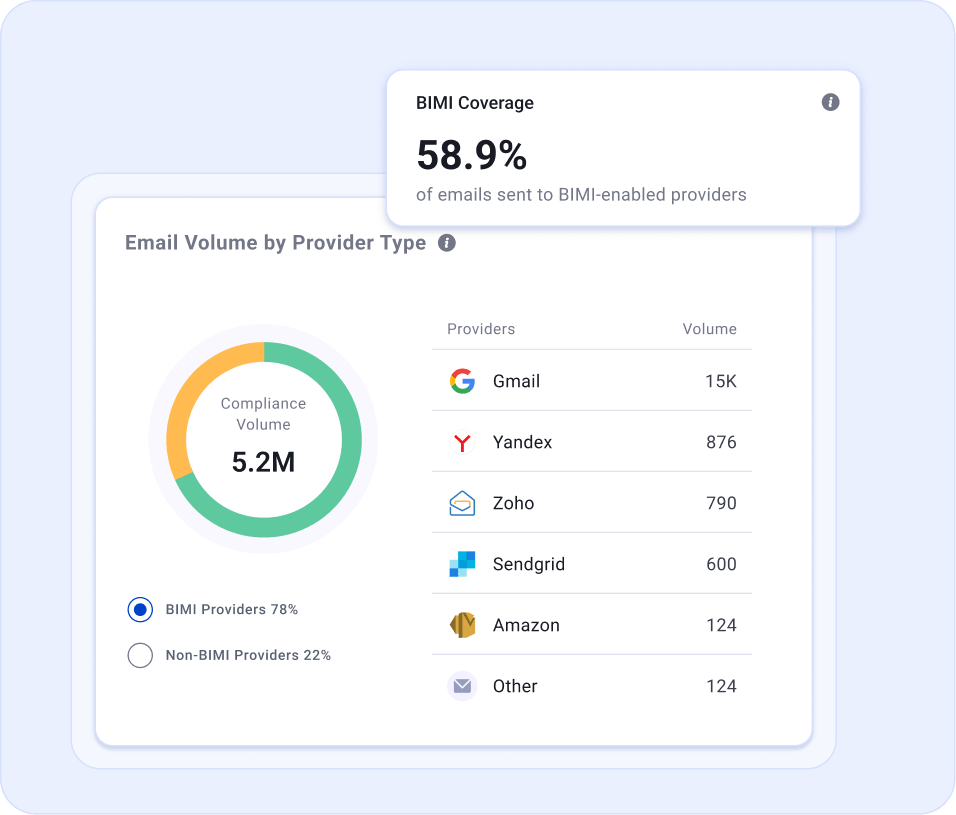Click the Amazon golden logo icon
The height and width of the screenshot is (815, 956).
[462, 625]
